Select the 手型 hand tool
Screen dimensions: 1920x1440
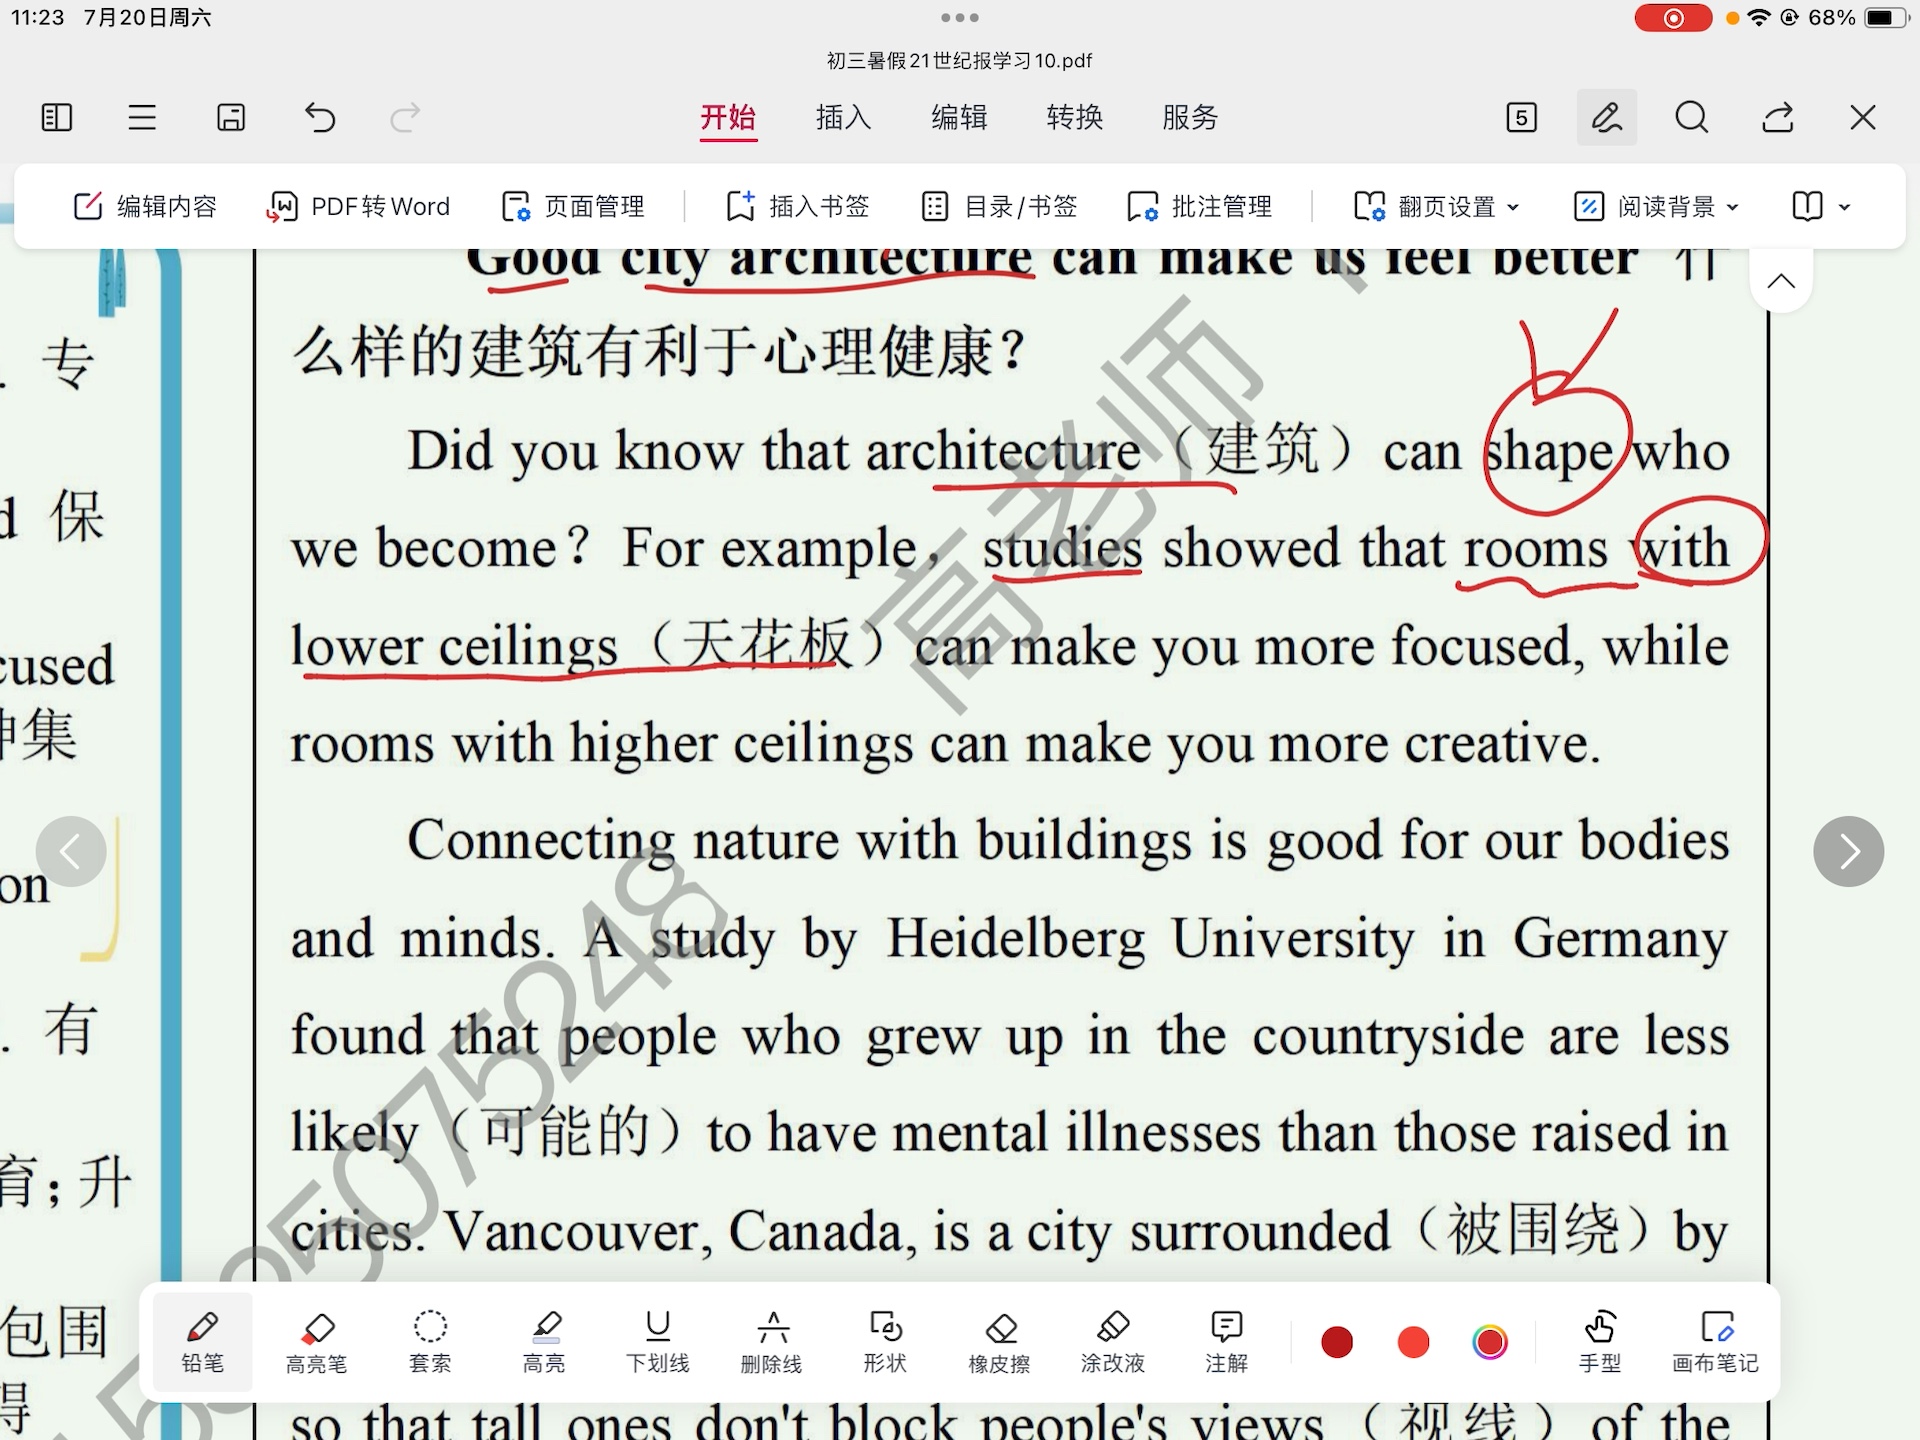(1600, 1341)
